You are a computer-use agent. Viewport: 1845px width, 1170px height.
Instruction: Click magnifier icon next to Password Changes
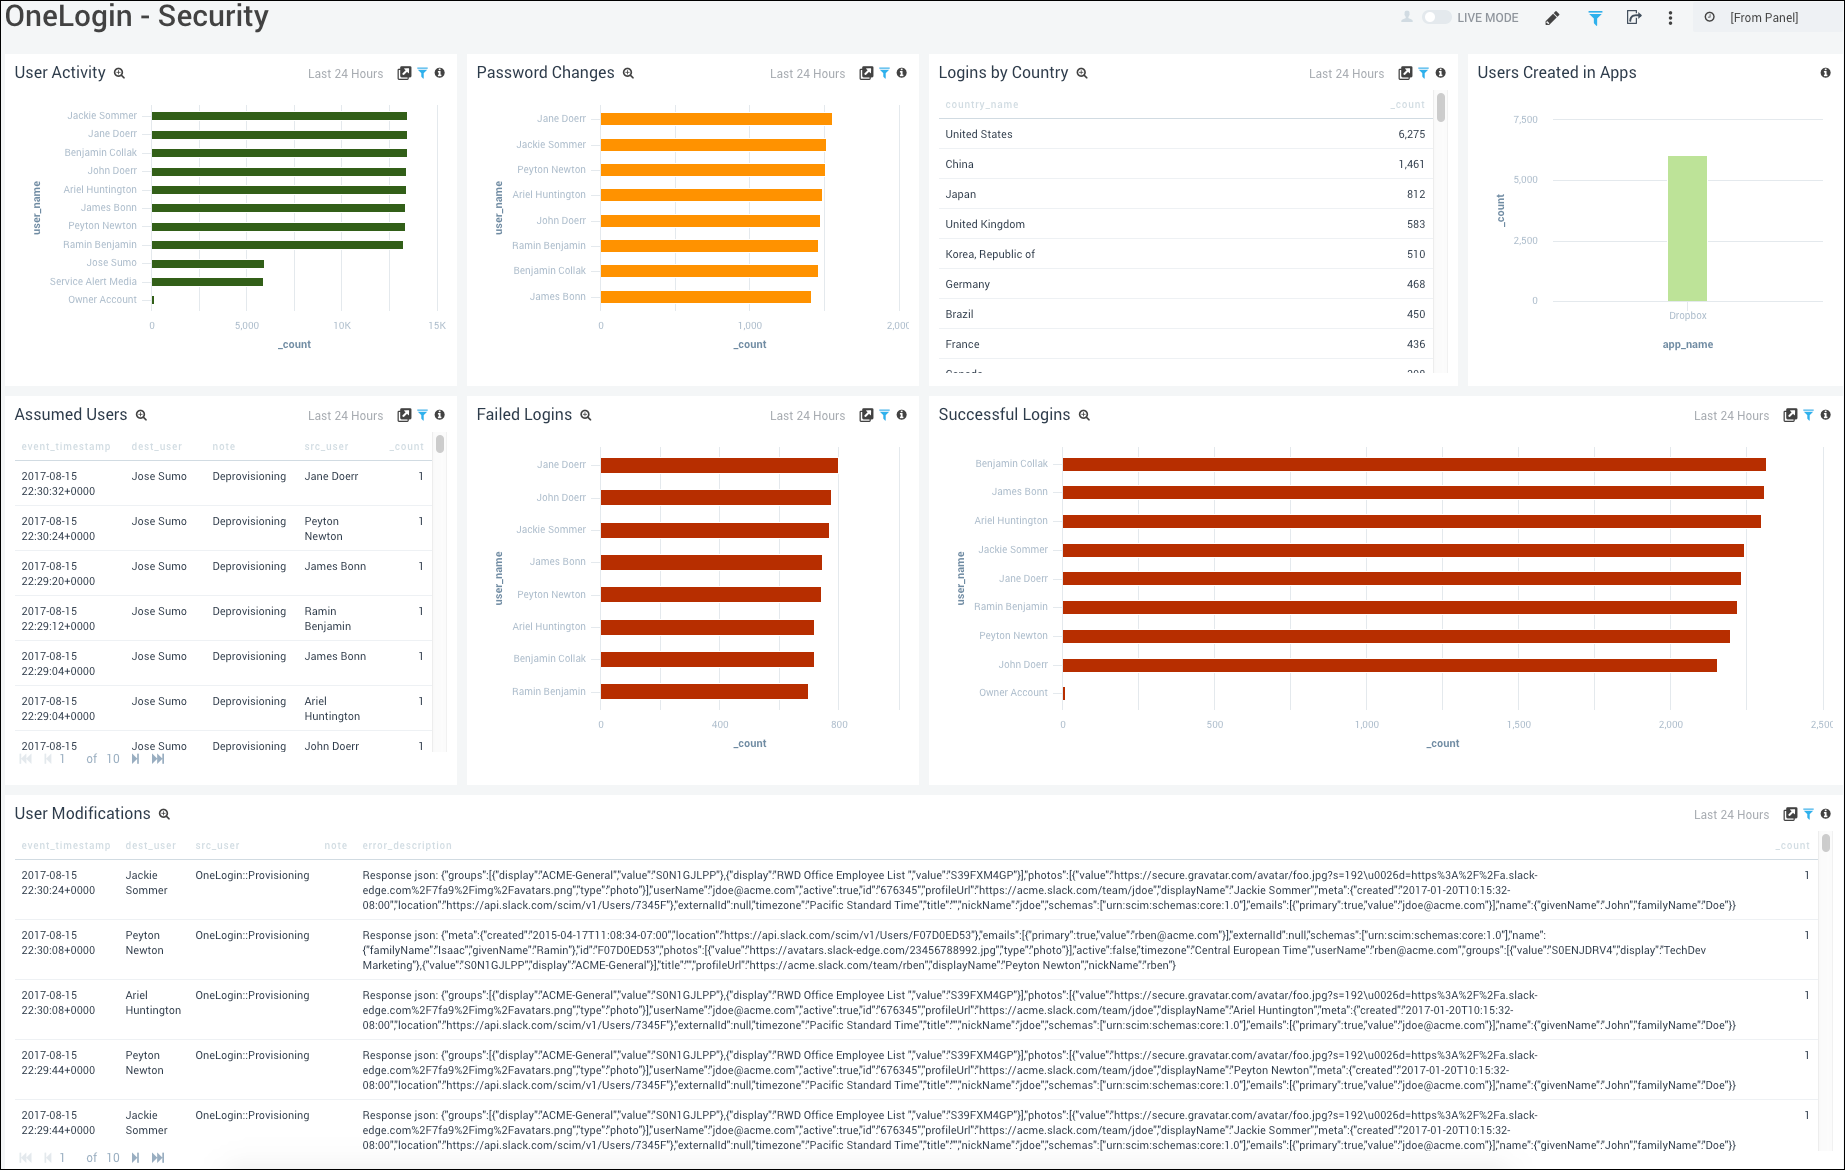point(629,73)
